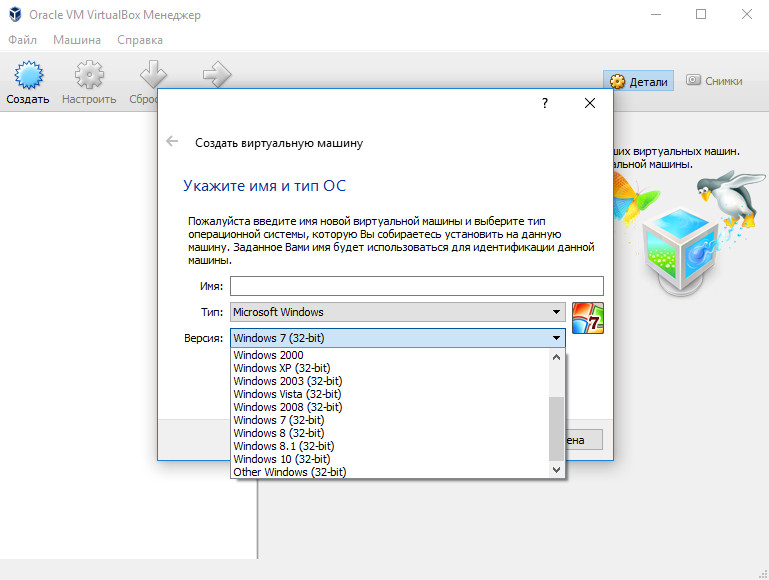Screen dimensions: 769x580
Task: Click the Сбросить down-arrow toolbar icon
Action: point(153,75)
